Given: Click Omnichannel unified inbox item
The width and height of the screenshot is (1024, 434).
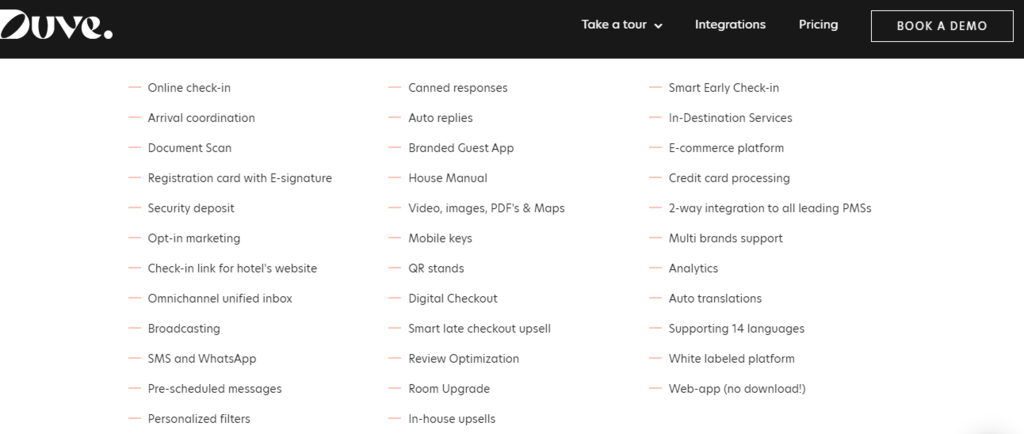Looking at the screenshot, I should coord(220,298).
